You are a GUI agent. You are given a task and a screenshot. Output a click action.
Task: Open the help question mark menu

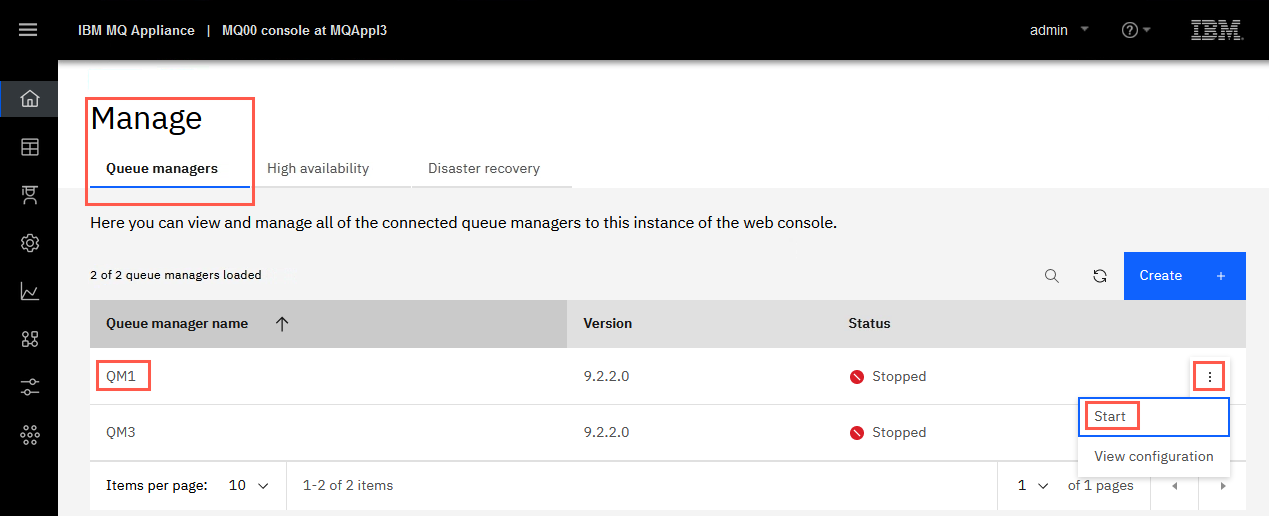click(x=1136, y=30)
